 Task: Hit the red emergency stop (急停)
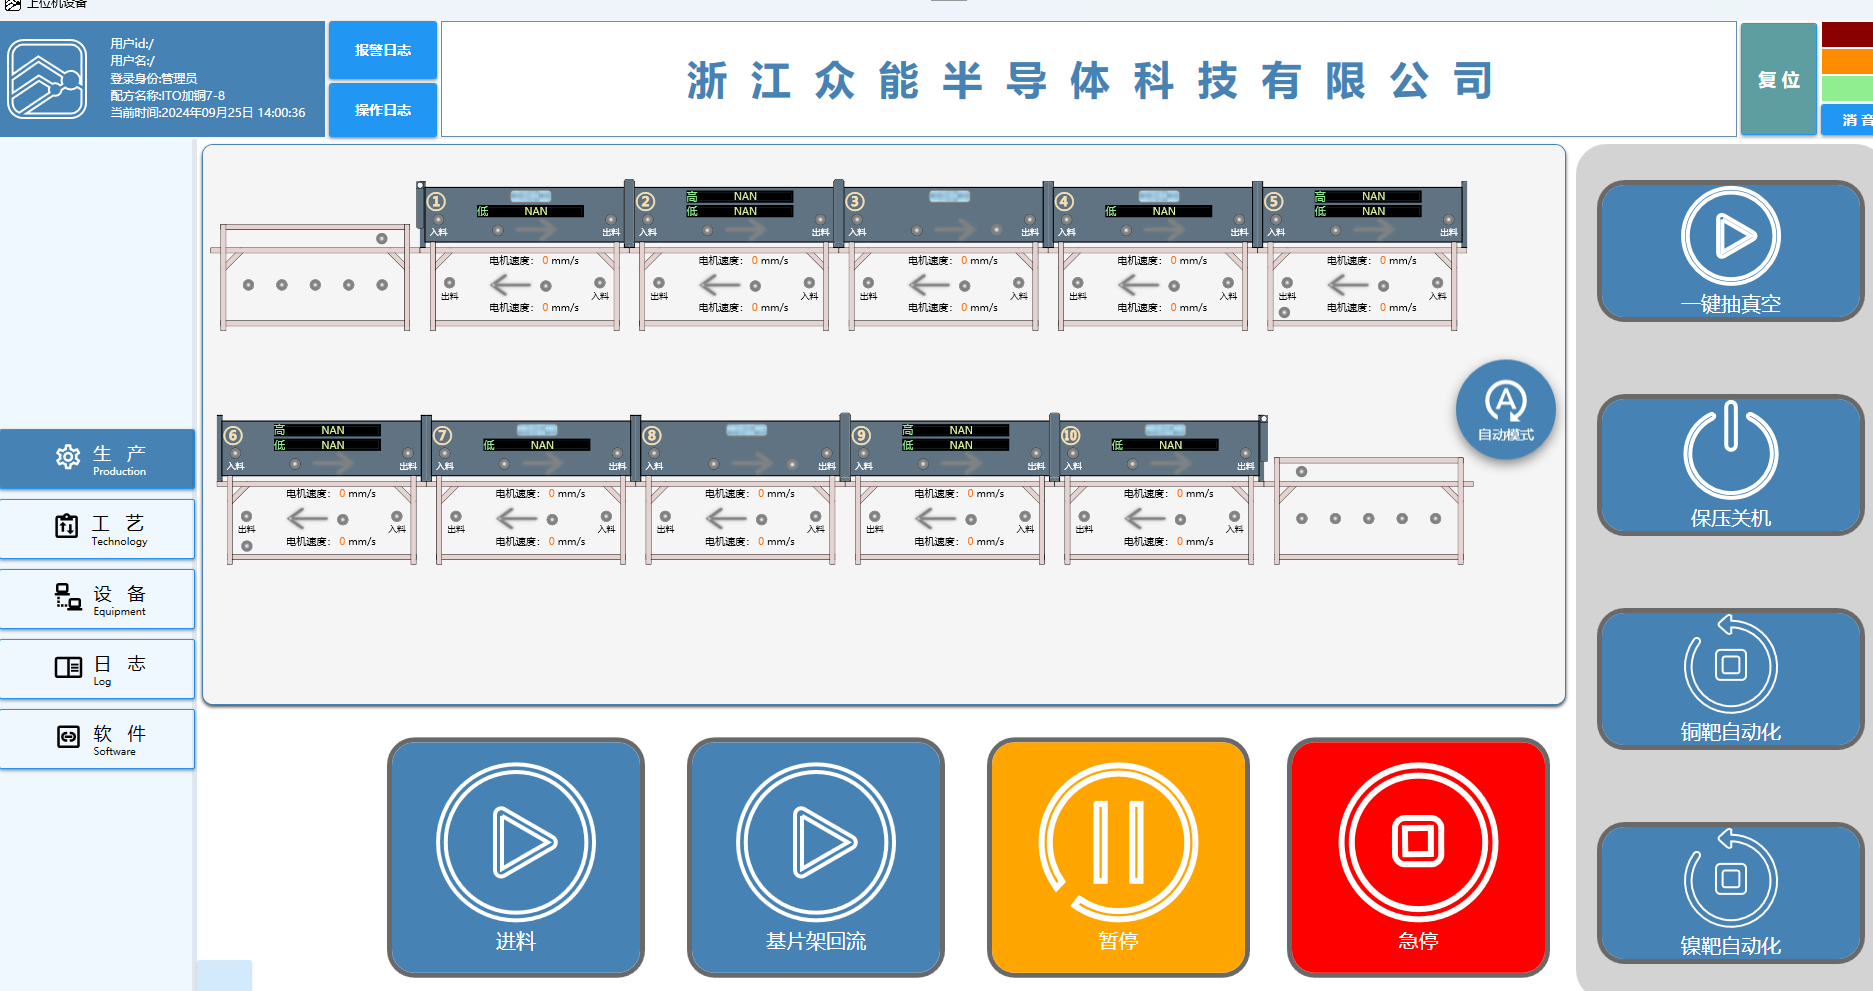(x=1418, y=857)
